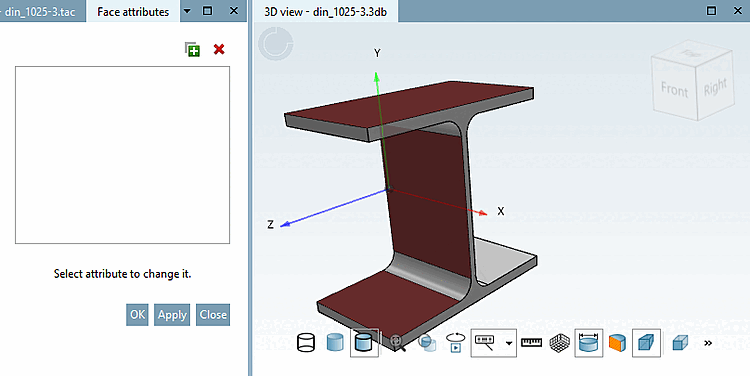Open the tab list dropdown arrow
This screenshot has height=376, width=750.
187,11
